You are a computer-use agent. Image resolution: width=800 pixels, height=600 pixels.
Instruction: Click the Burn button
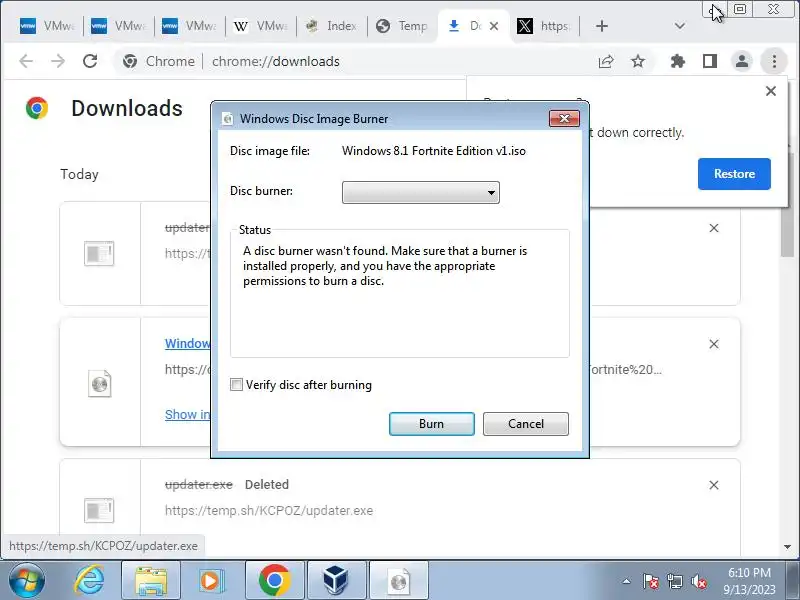tap(432, 424)
